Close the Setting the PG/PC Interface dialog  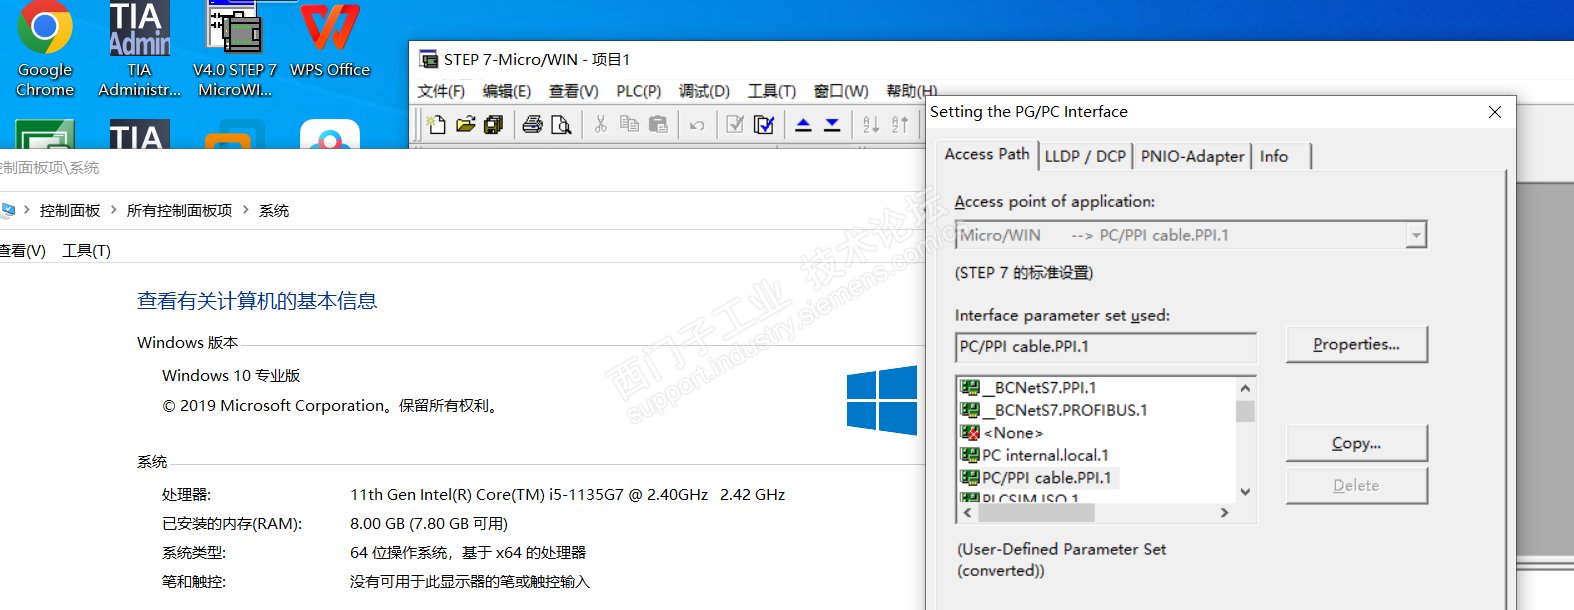pyautogui.click(x=1494, y=112)
